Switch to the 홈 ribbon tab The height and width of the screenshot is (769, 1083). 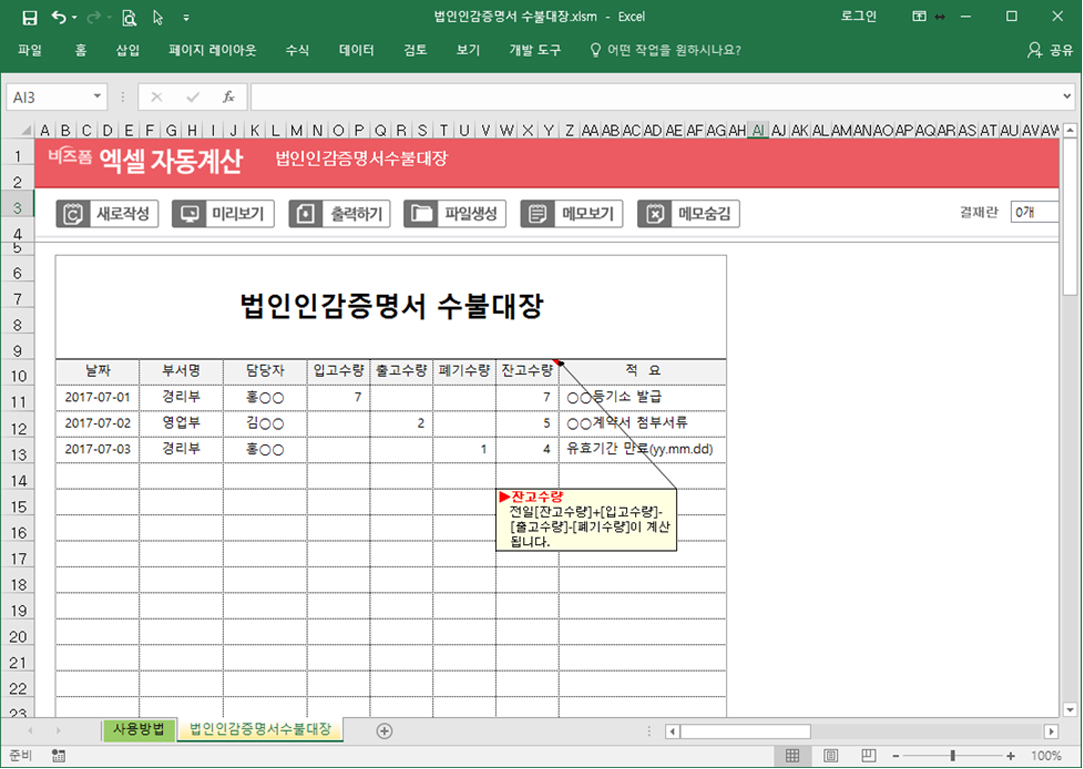pos(81,50)
